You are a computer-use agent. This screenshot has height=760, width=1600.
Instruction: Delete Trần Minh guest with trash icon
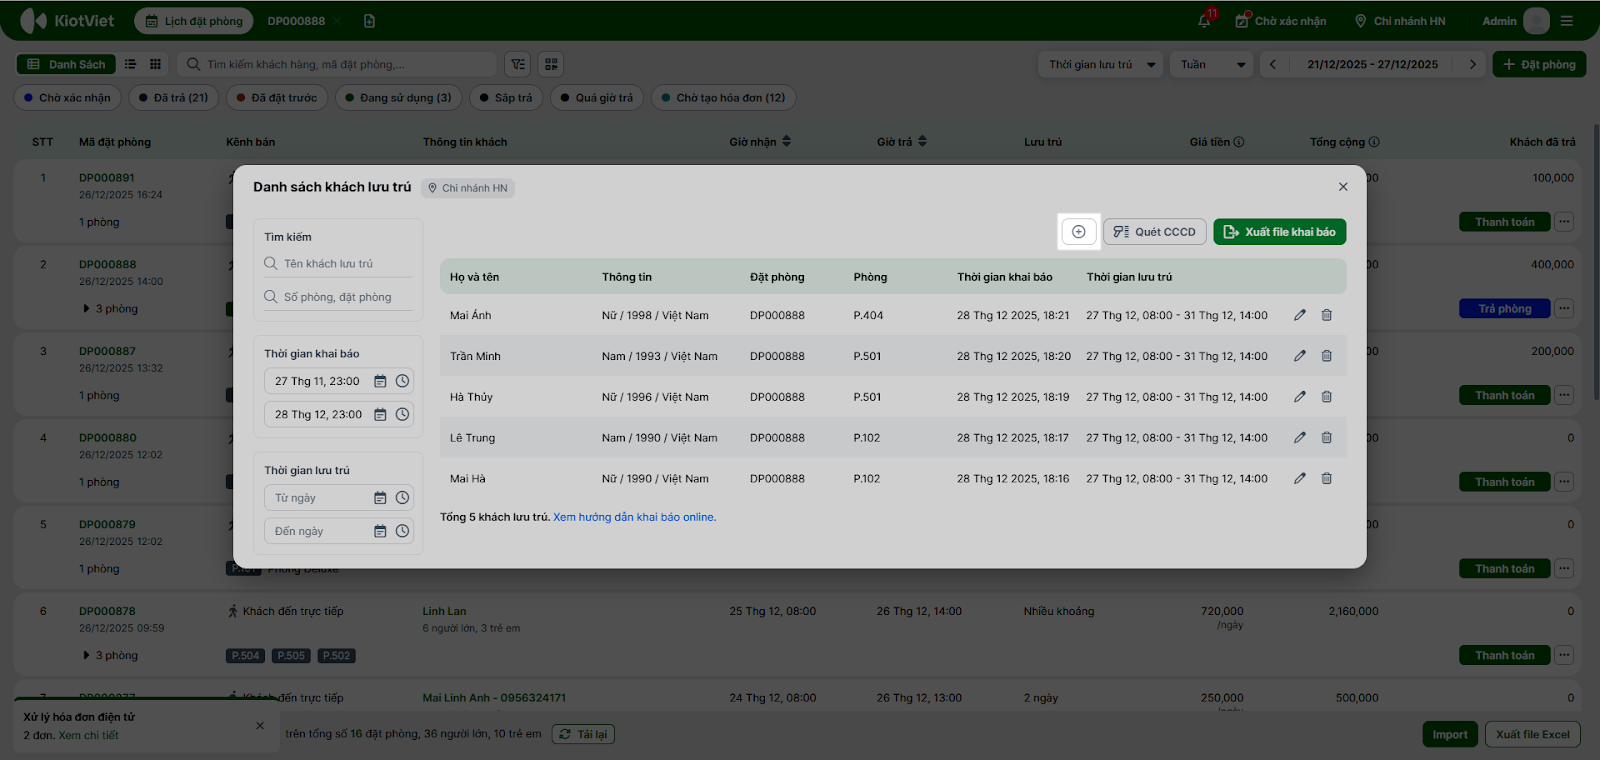click(x=1326, y=356)
